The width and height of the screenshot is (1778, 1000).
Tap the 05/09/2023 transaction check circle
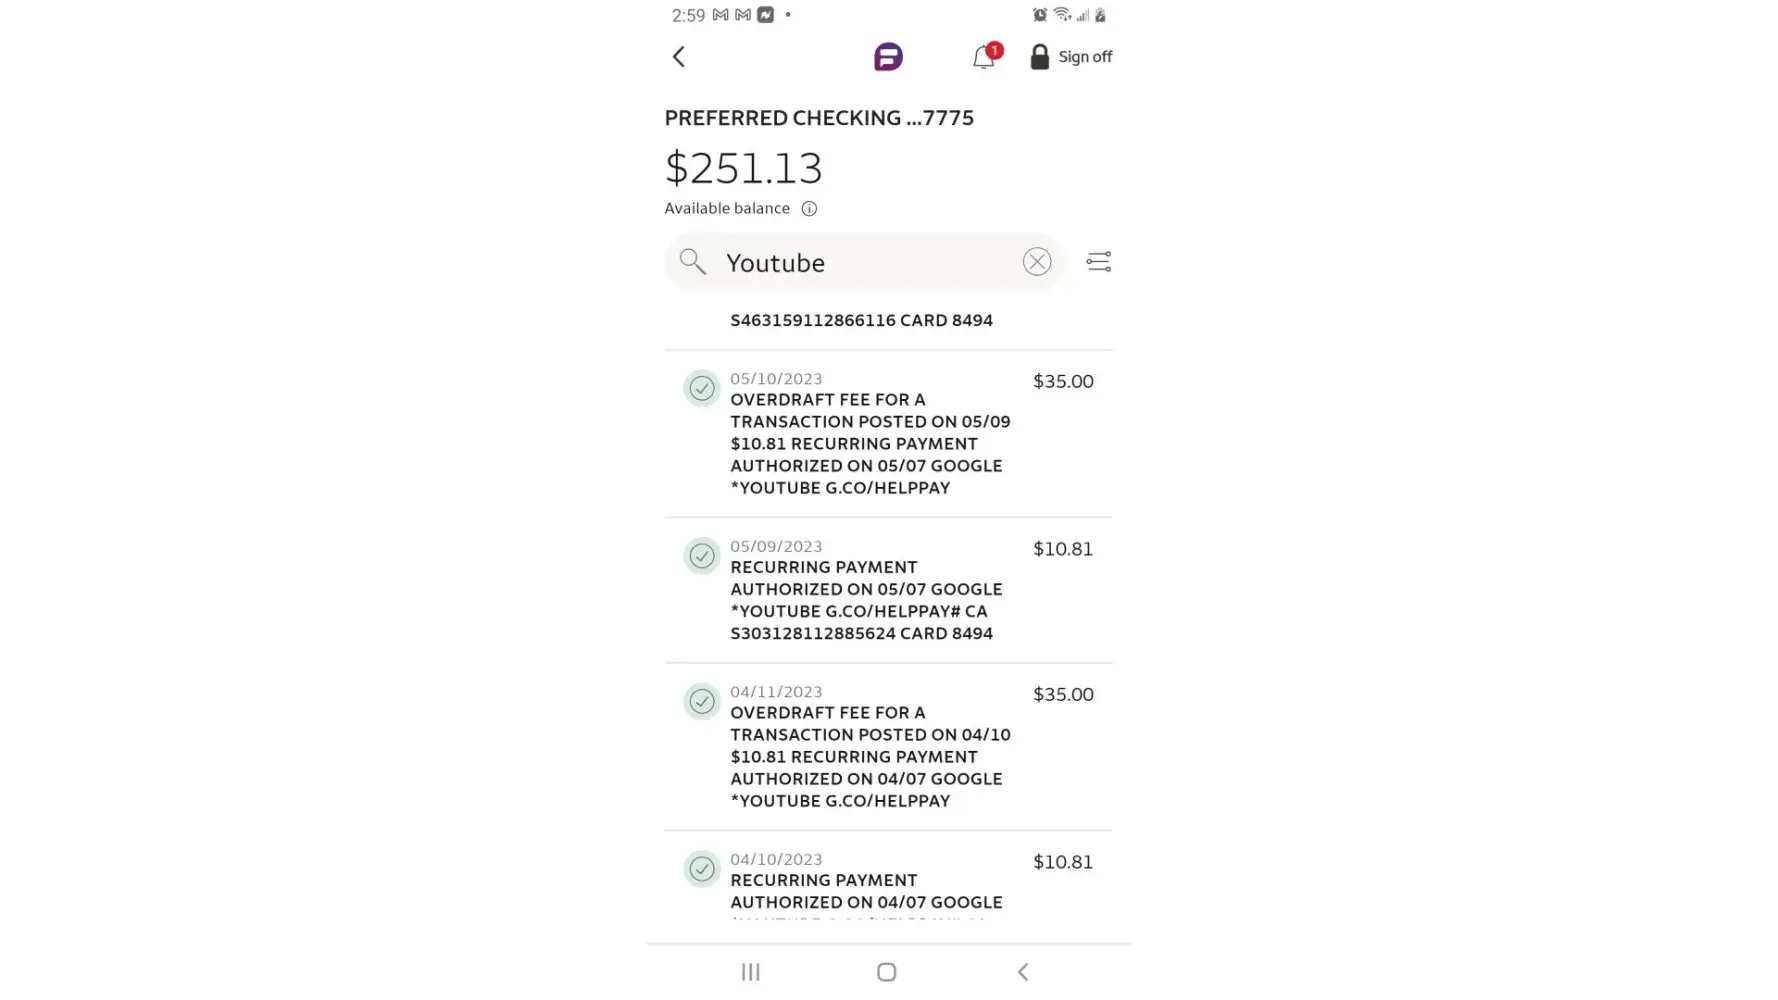(x=702, y=556)
